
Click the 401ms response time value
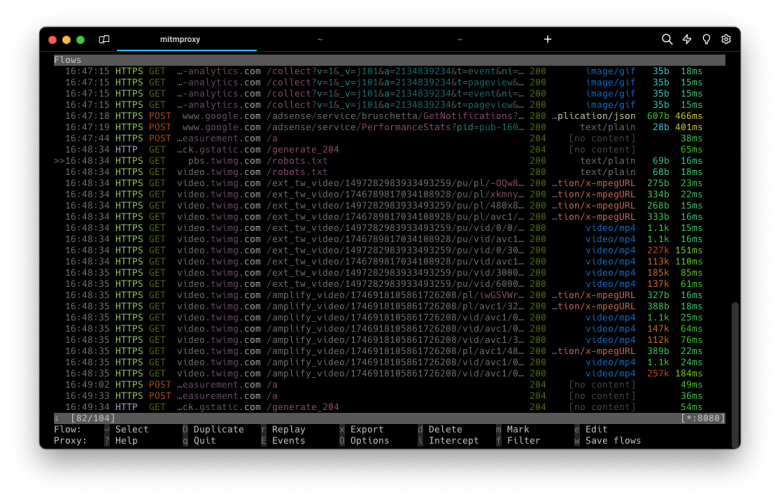688,127
